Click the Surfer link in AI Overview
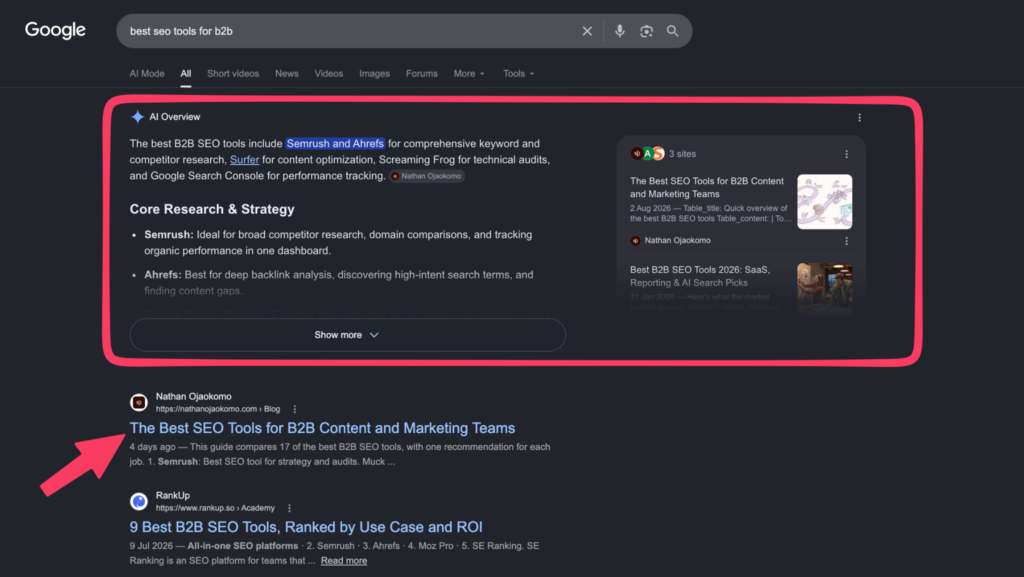This screenshot has height=577, width=1024. pyautogui.click(x=244, y=160)
